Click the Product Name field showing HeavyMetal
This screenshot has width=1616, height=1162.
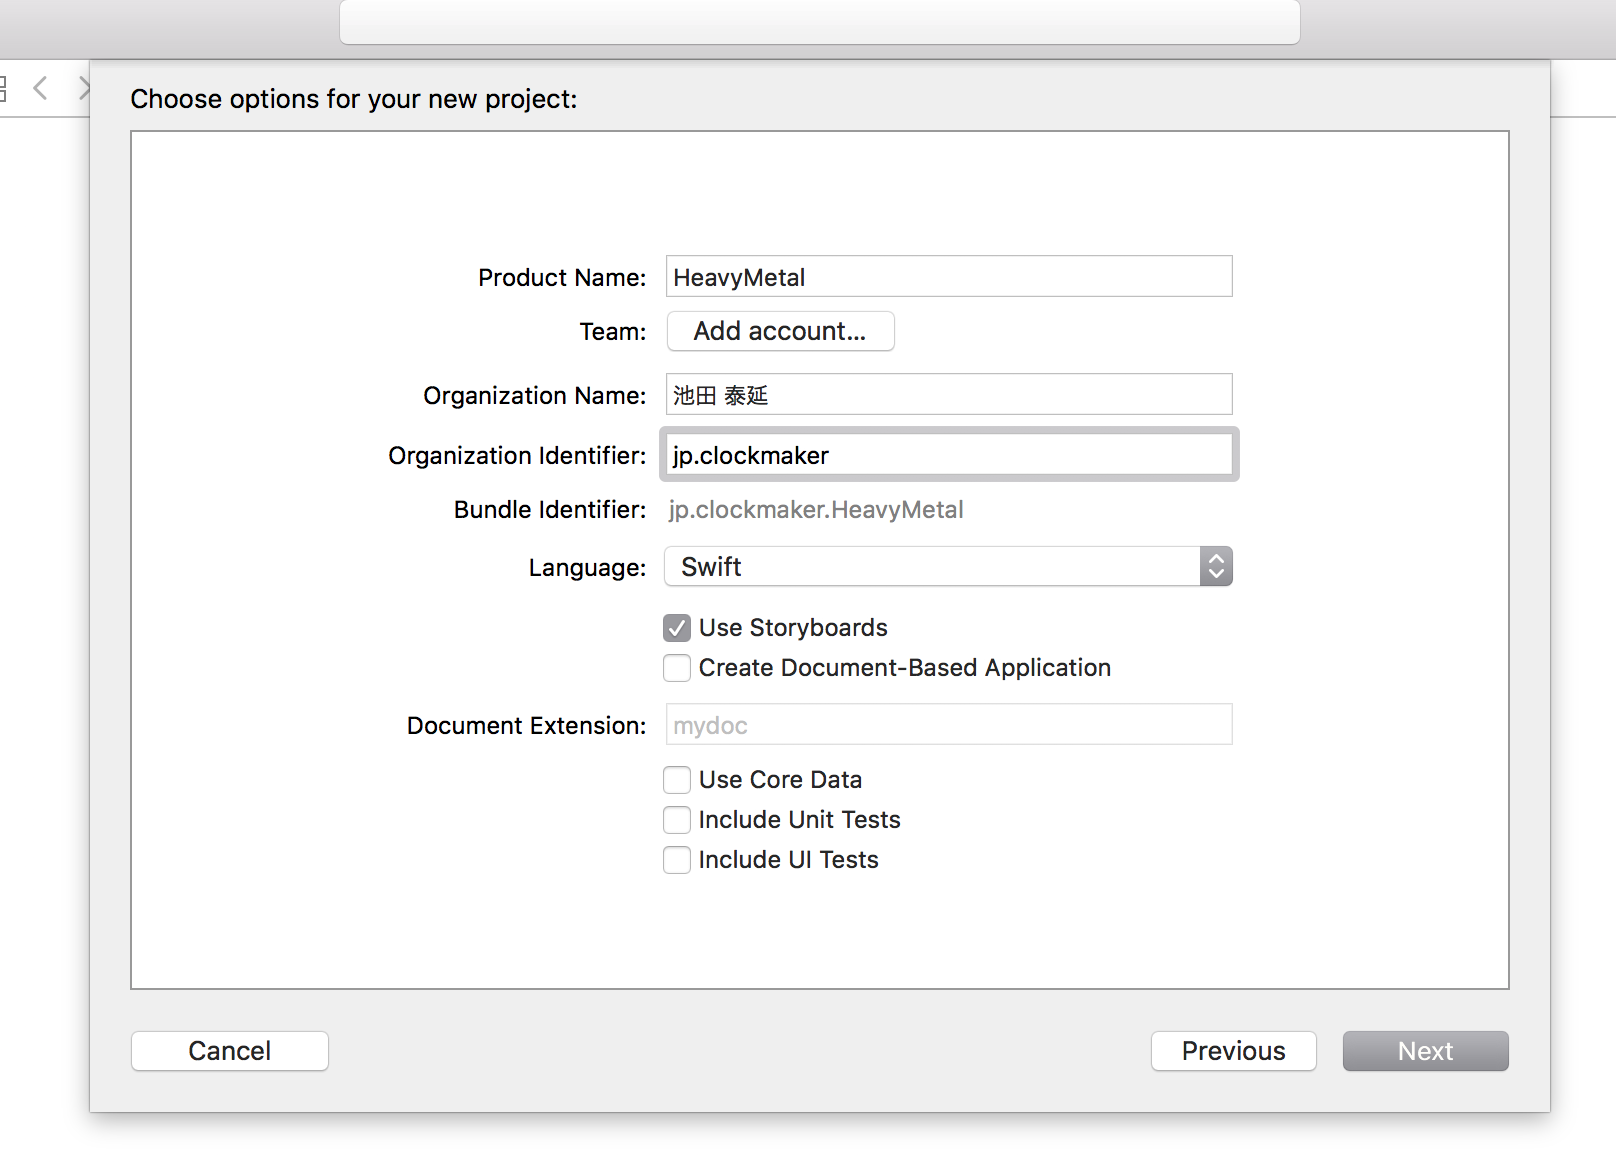(948, 276)
